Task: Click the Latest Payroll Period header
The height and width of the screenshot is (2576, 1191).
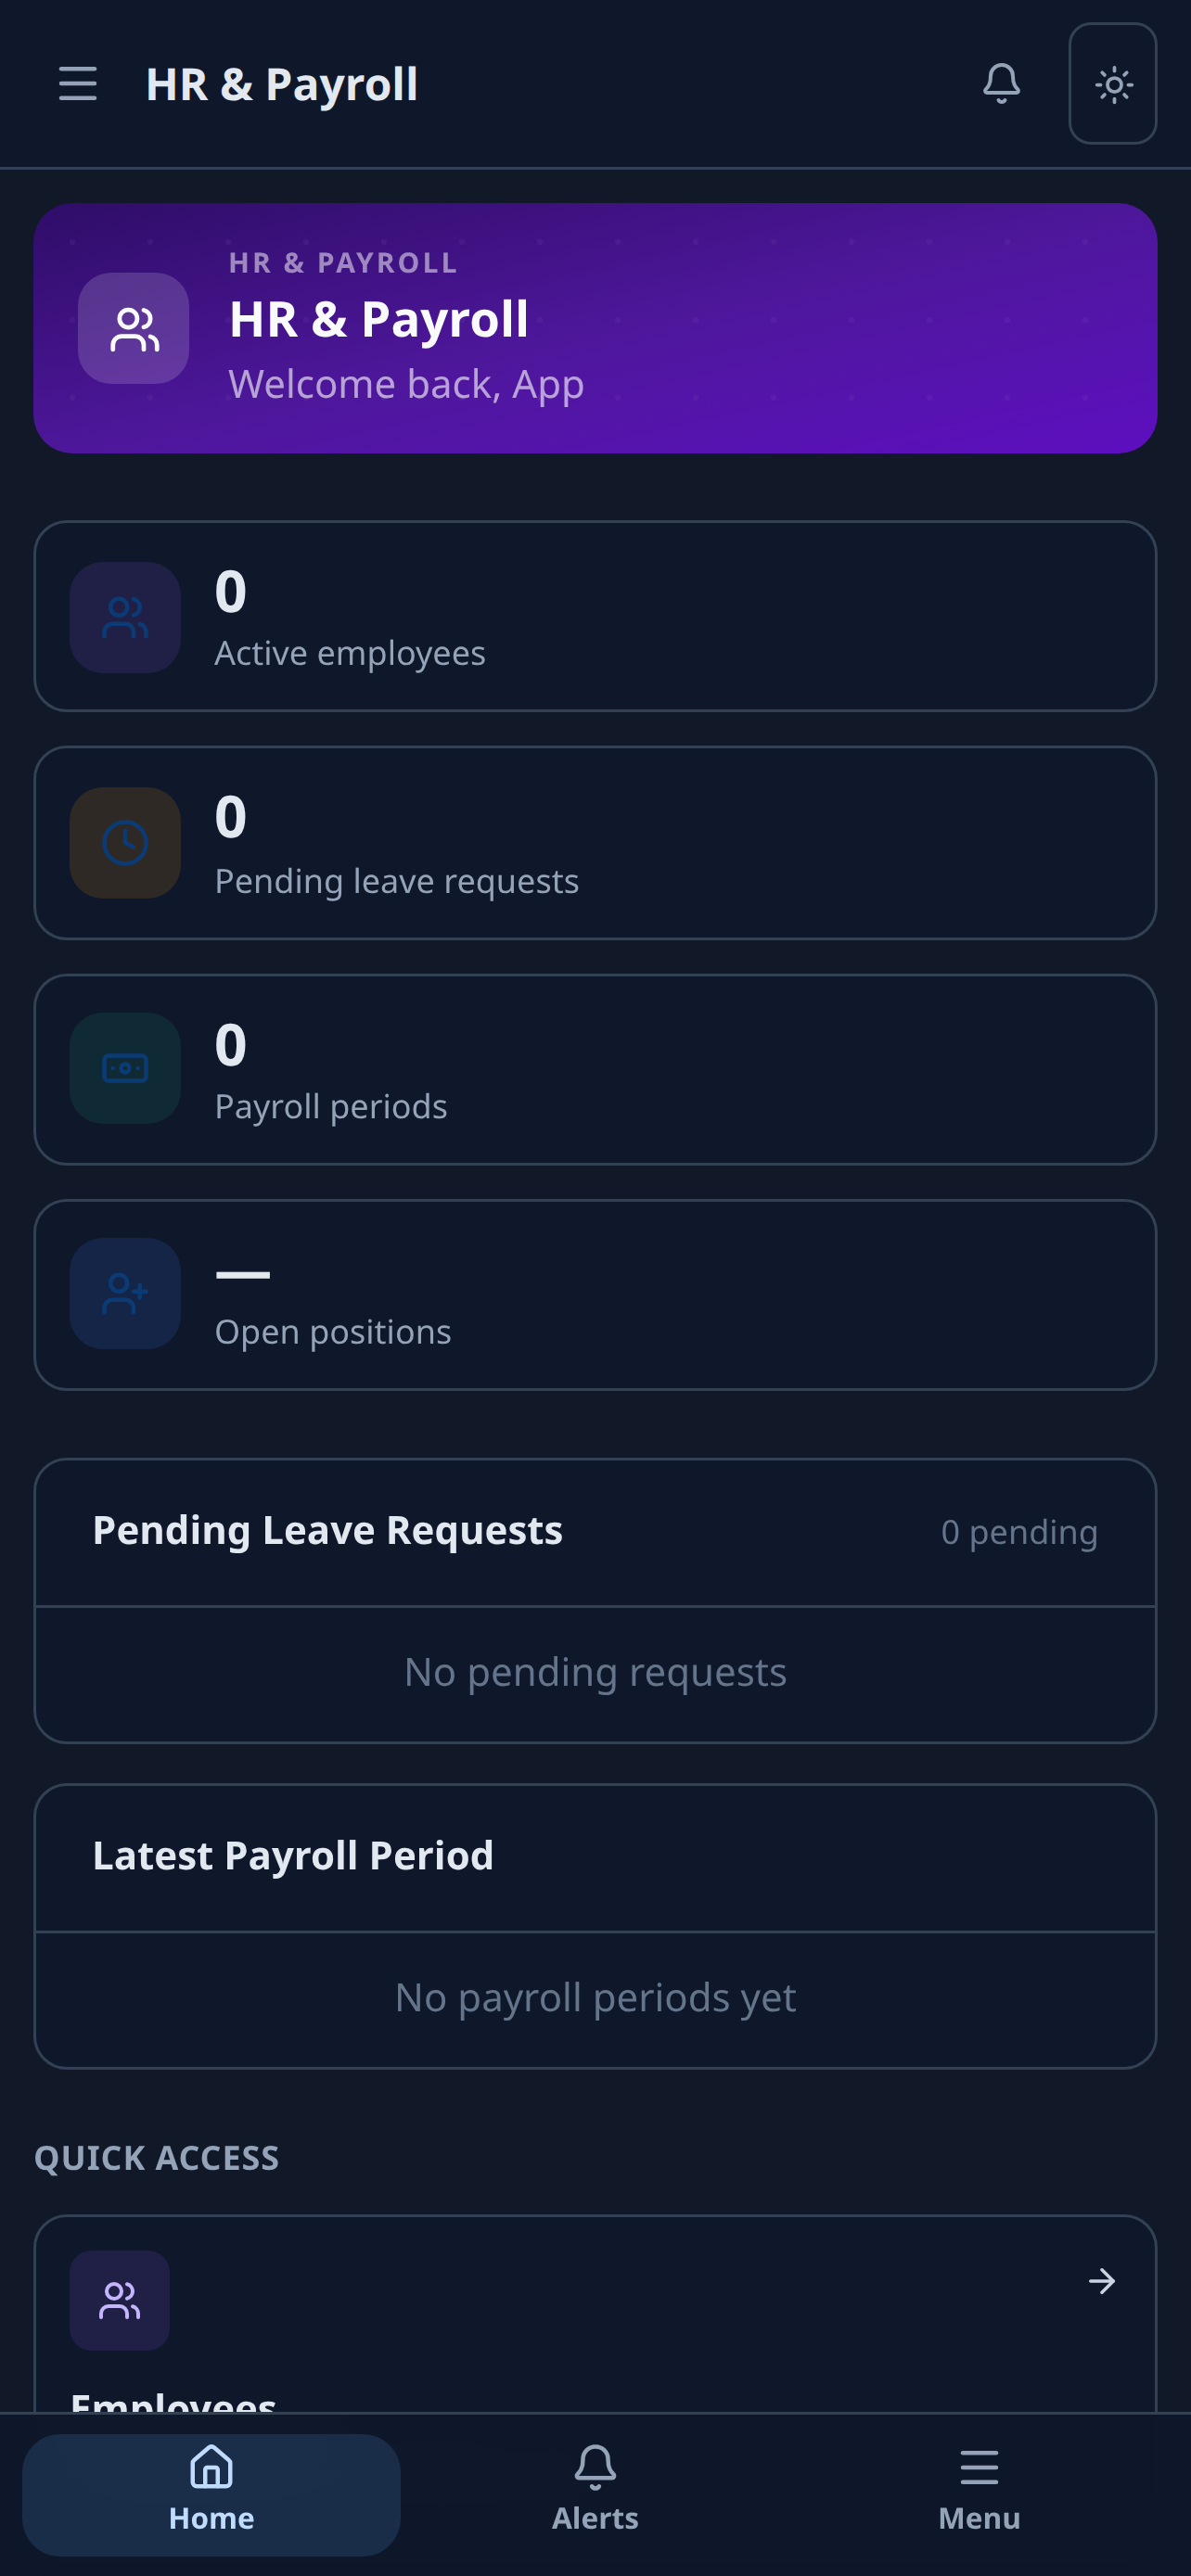Action: tap(293, 1856)
